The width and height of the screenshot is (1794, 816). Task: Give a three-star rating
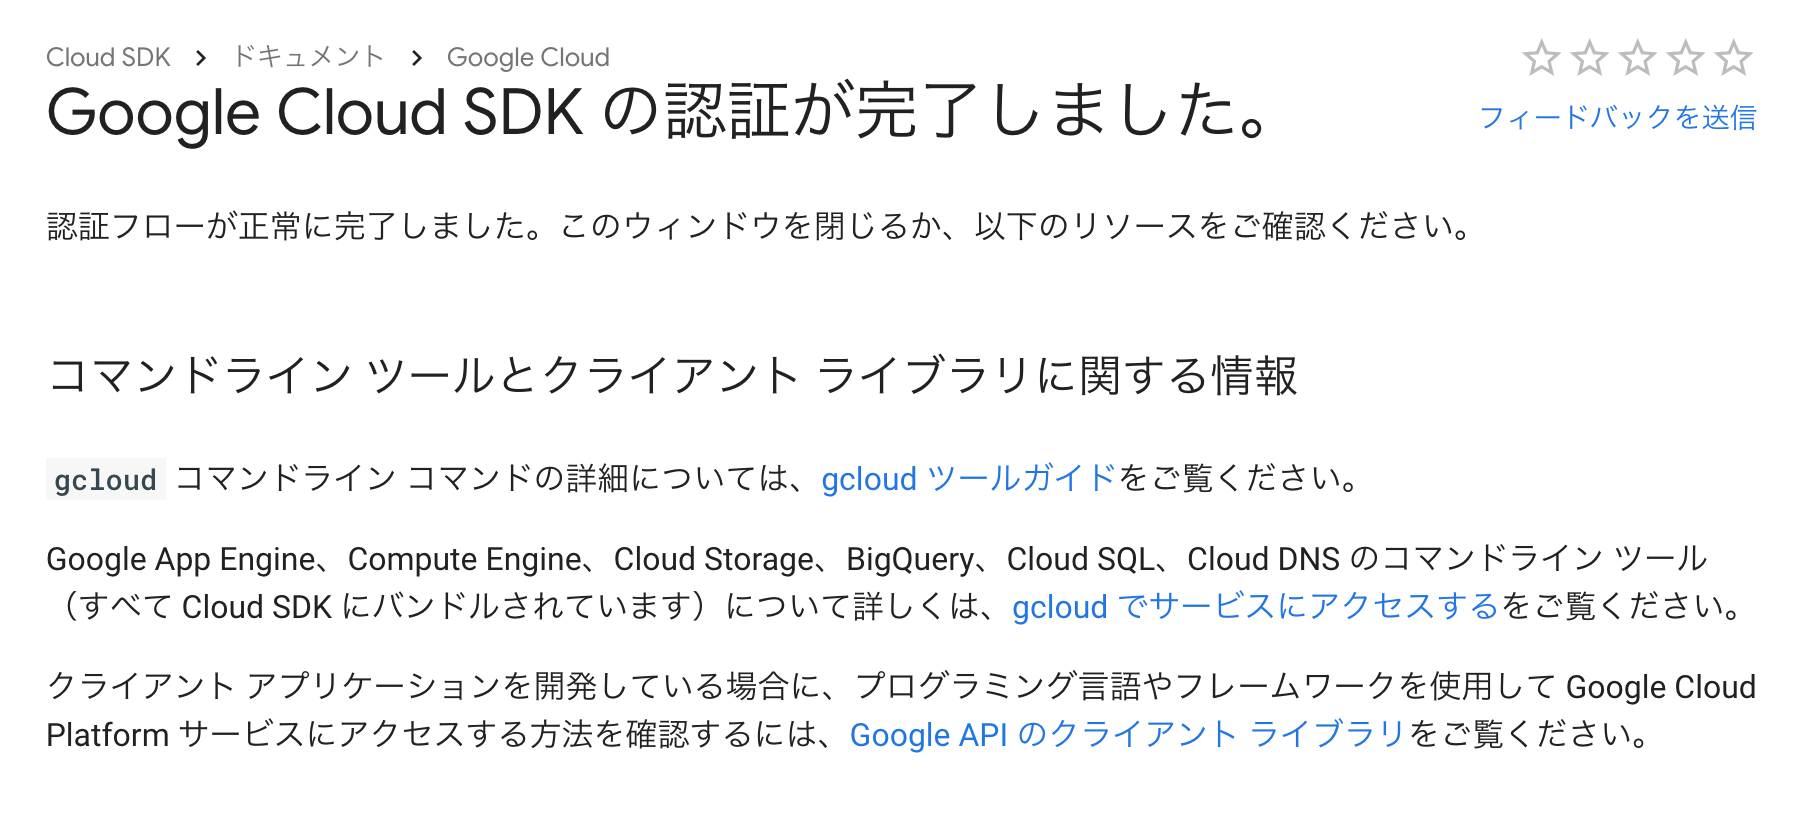(x=1637, y=58)
